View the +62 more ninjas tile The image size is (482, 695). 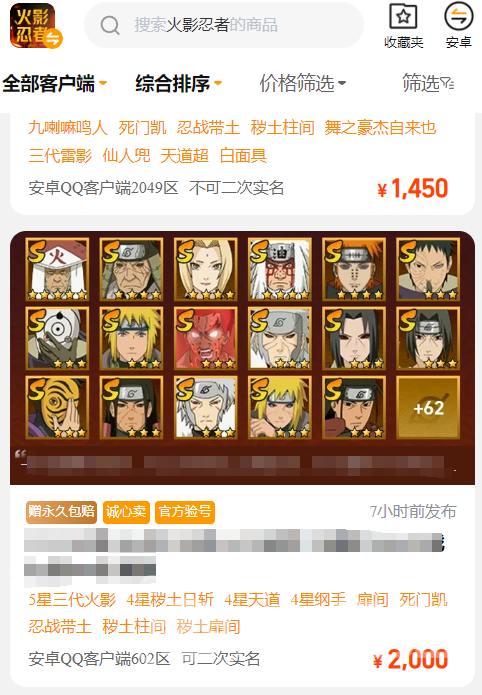[428, 407]
